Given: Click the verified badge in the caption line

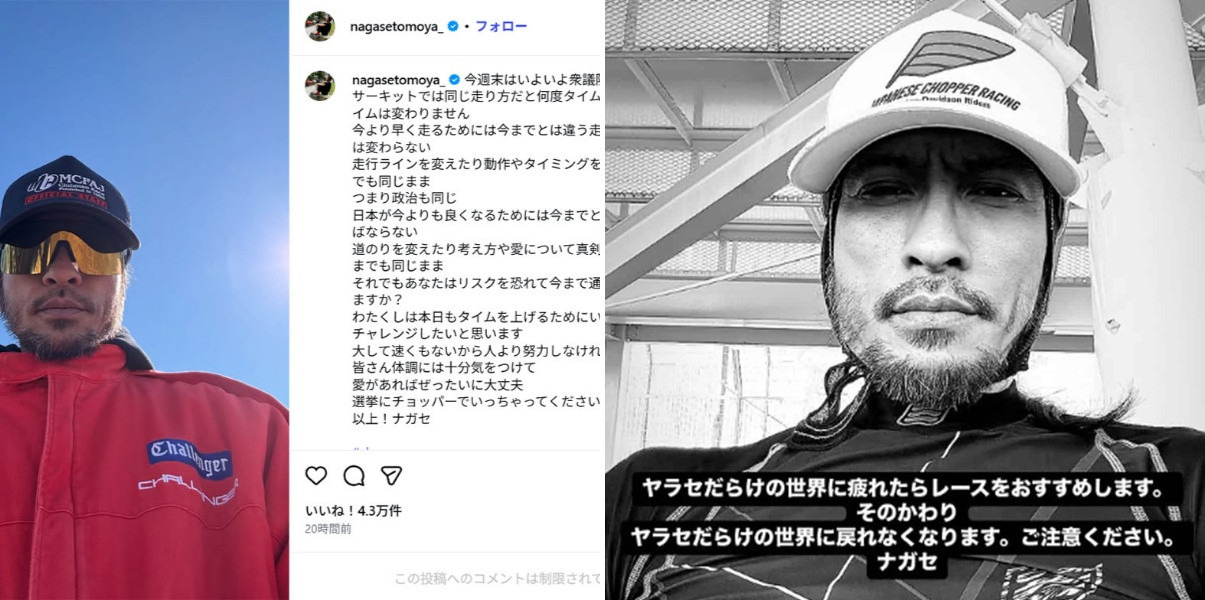Looking at the screenshot, I should coord(454,79).
